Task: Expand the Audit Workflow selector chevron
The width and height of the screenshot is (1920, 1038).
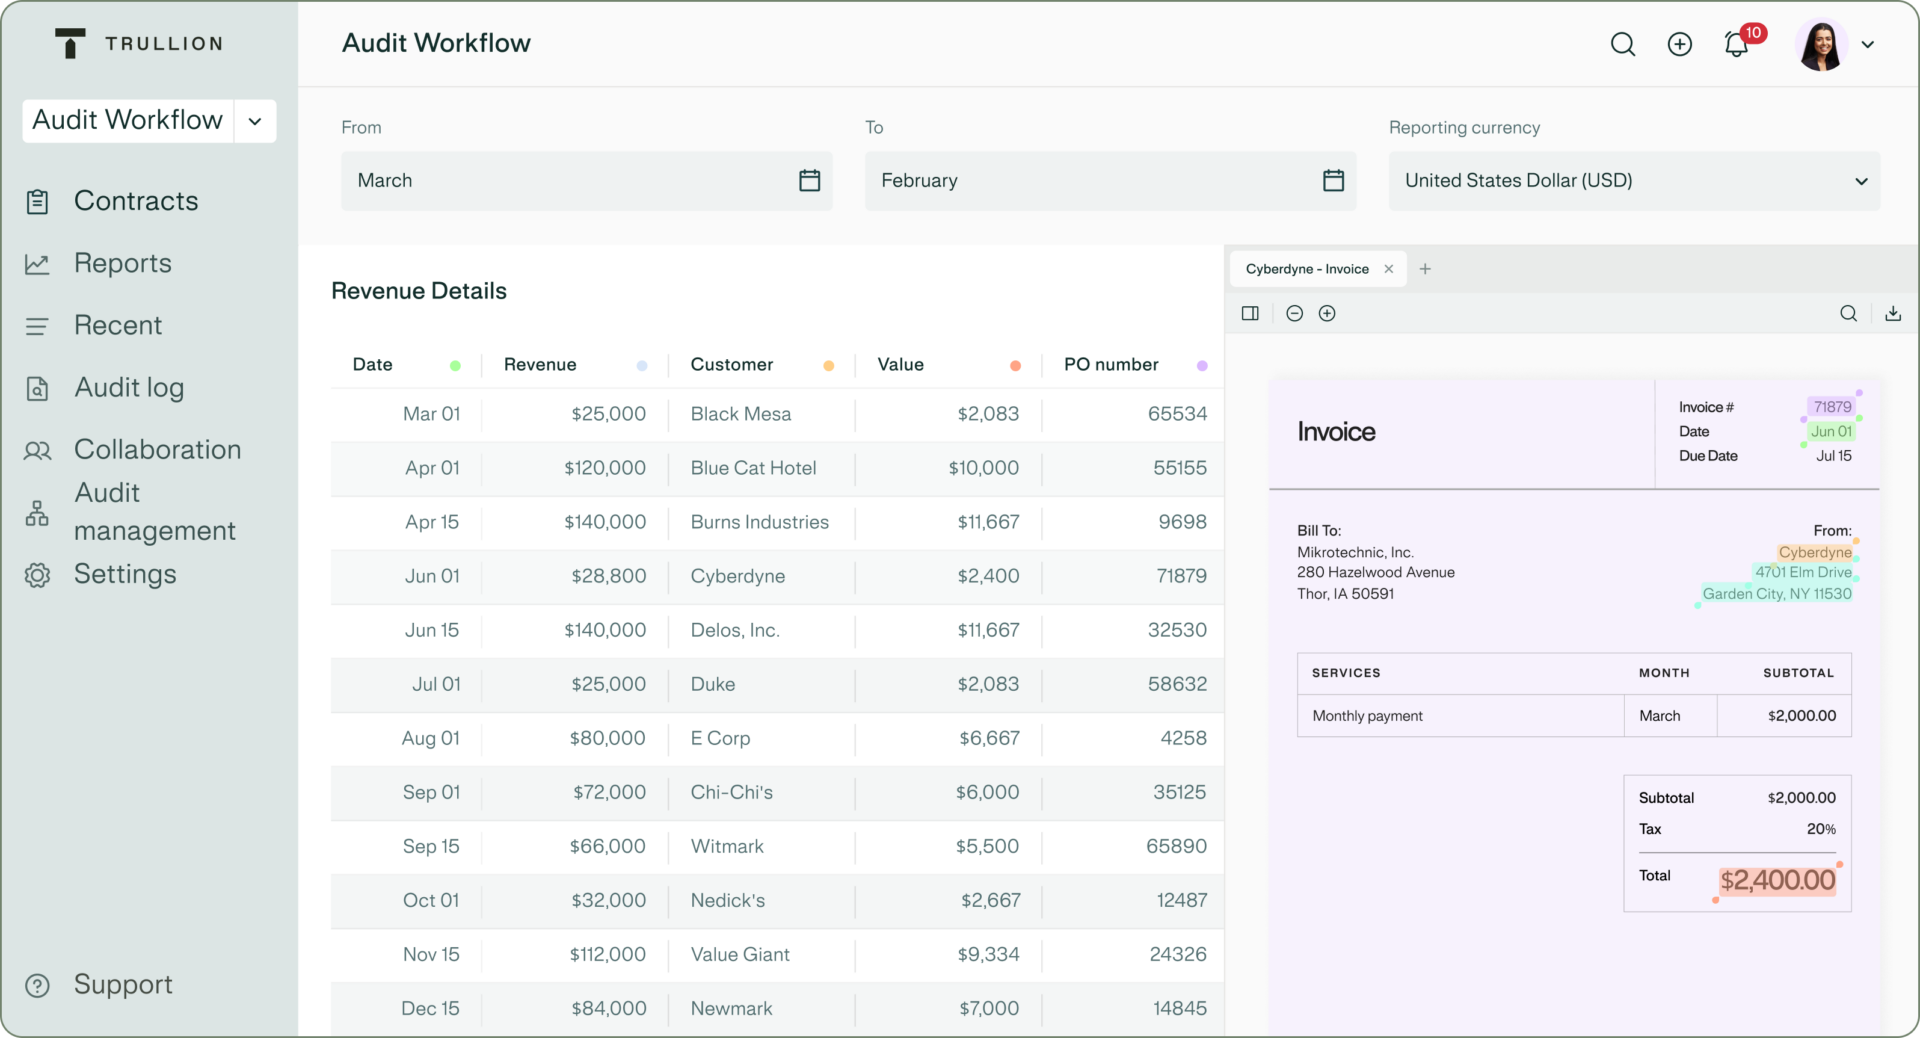Action: click(255, 121)
